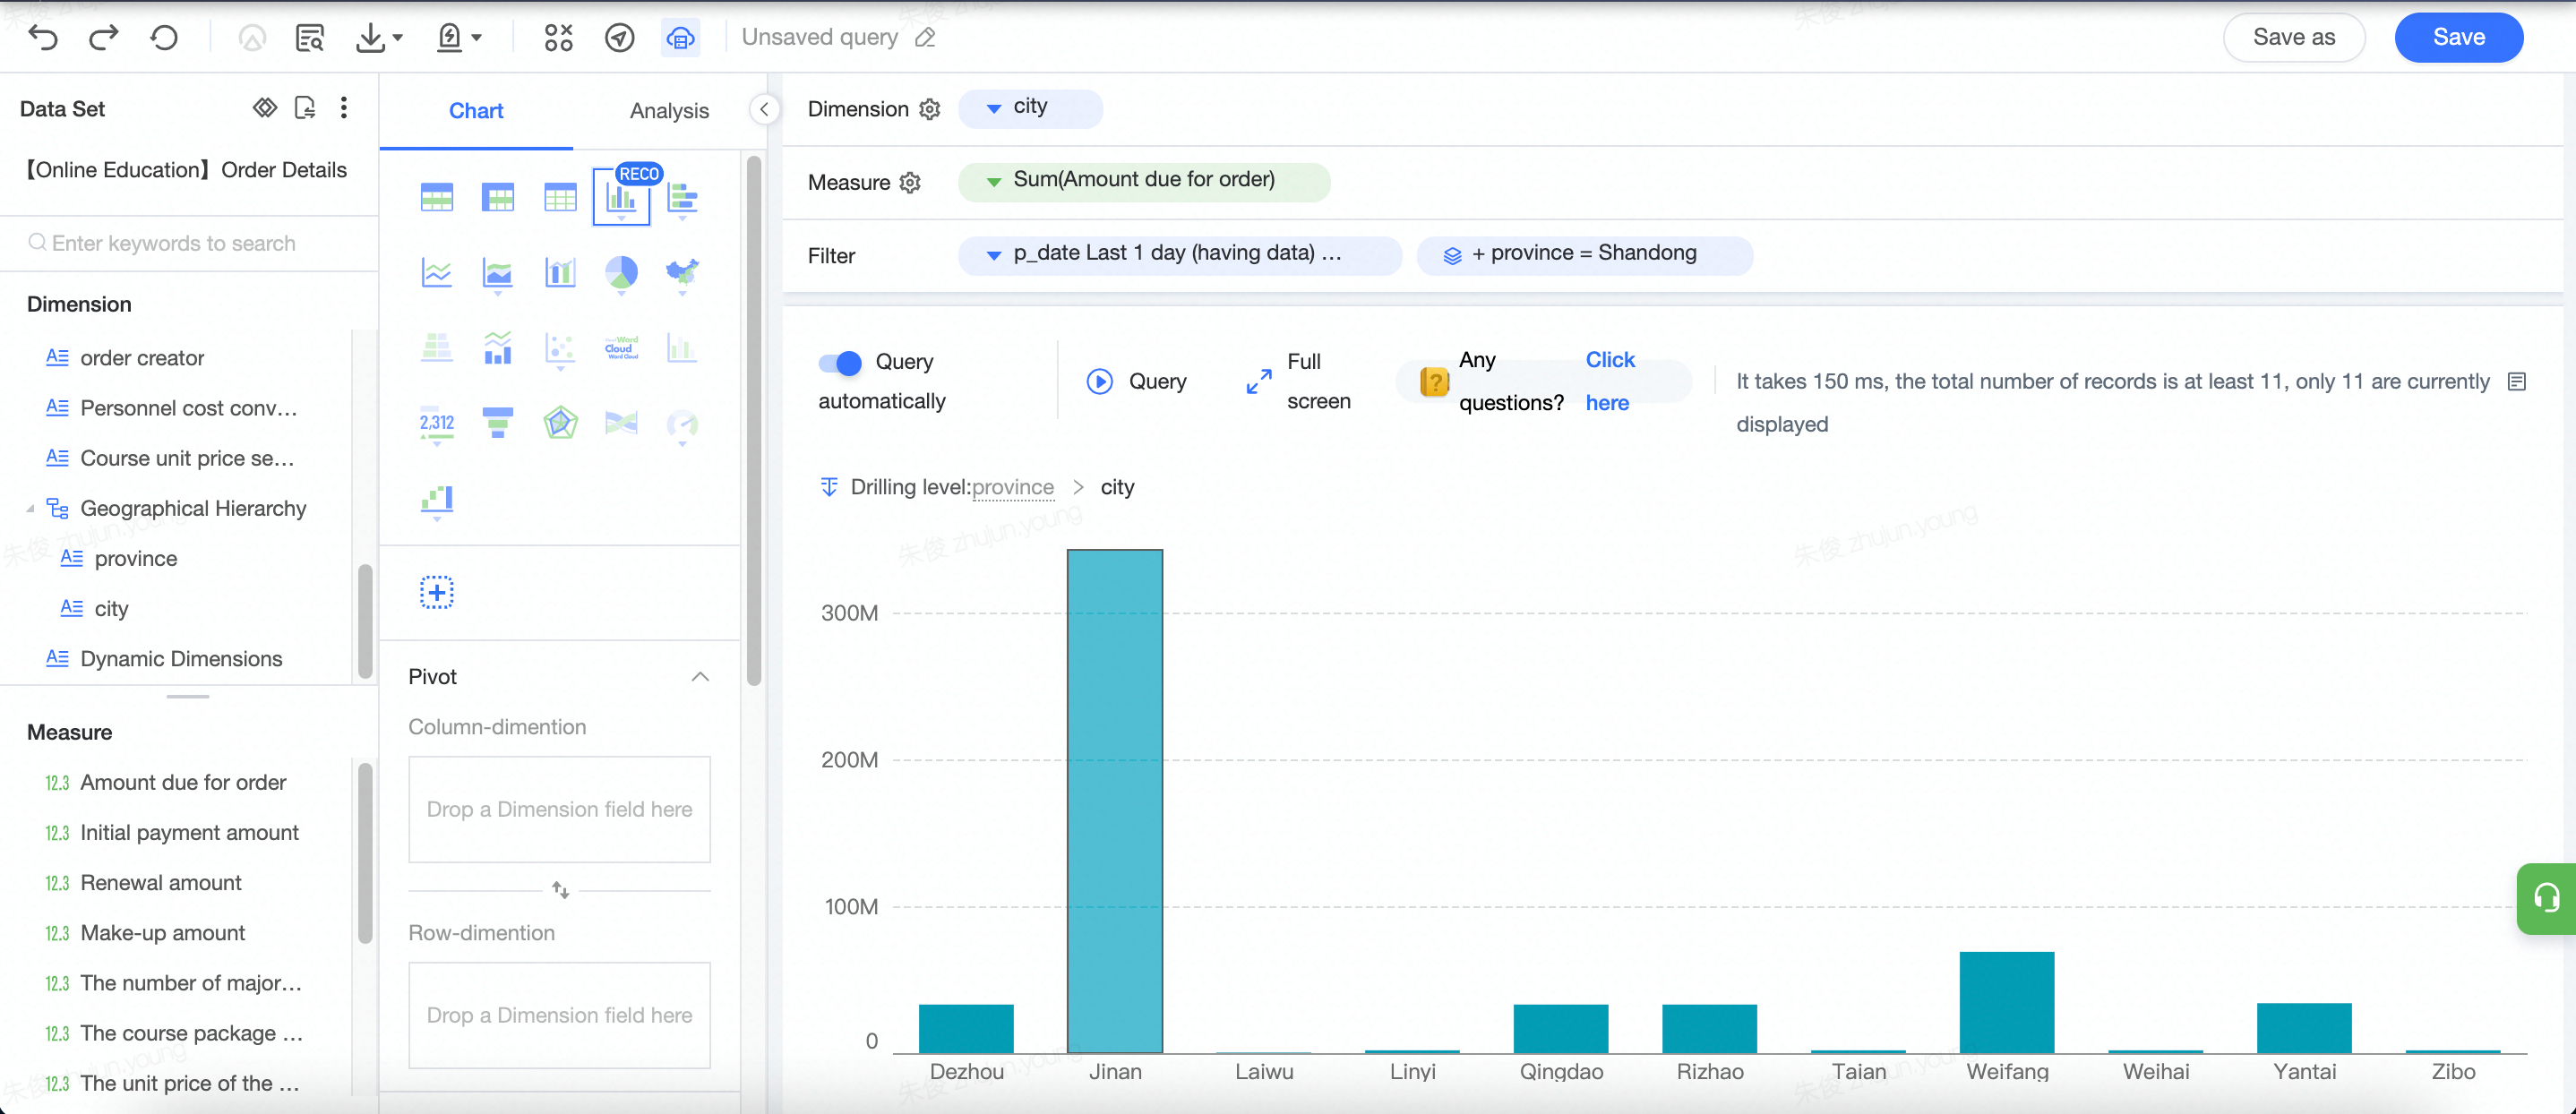Select the waterfall step chart type
2576x1114 pixels.
[x=437, y=499]
